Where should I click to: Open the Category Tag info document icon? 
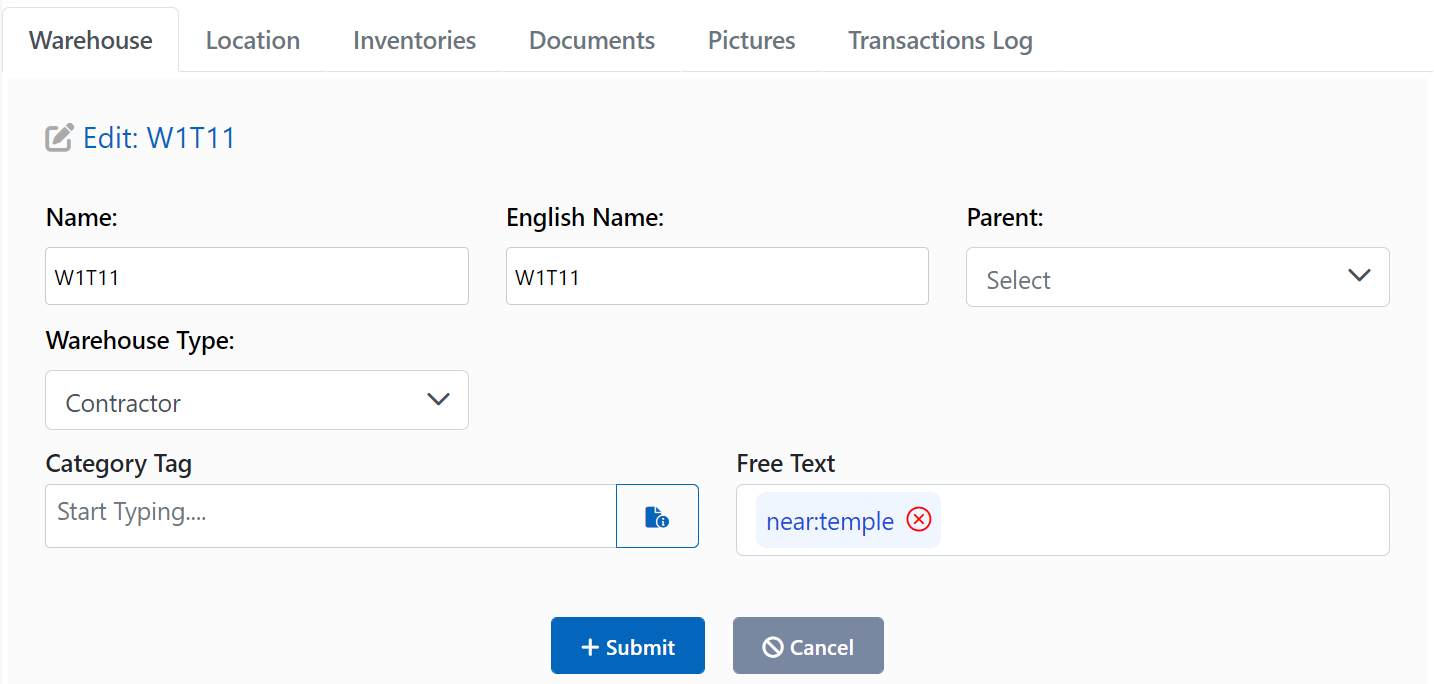click(x=657, y=516)
